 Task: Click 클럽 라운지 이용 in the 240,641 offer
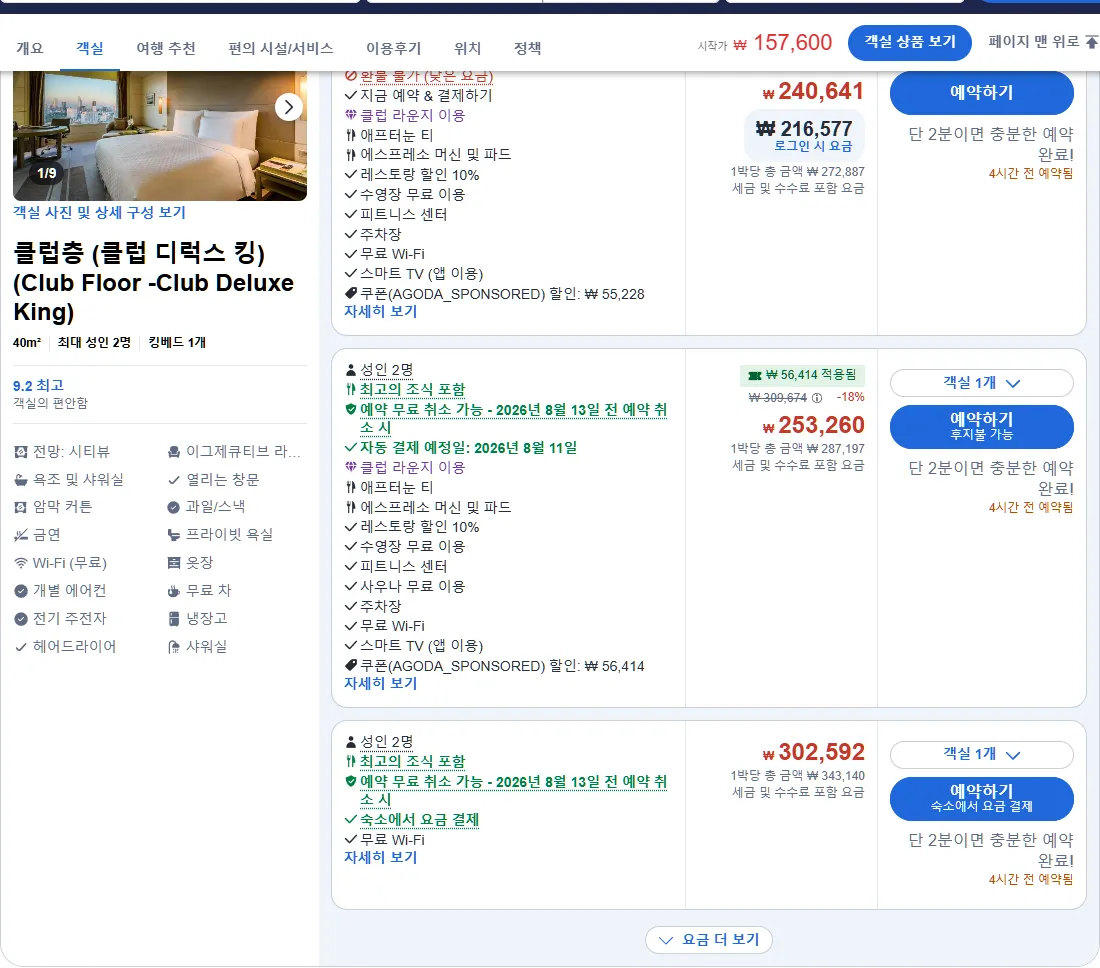[412, 115]
